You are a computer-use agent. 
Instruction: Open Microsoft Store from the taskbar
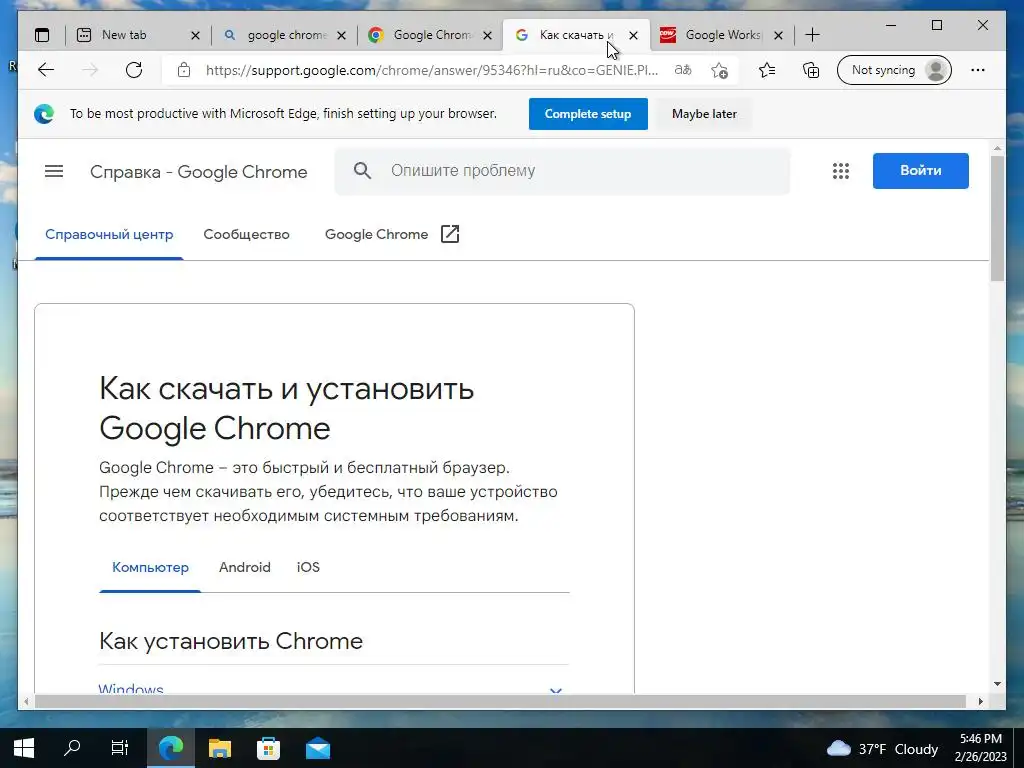click(268, 748)
